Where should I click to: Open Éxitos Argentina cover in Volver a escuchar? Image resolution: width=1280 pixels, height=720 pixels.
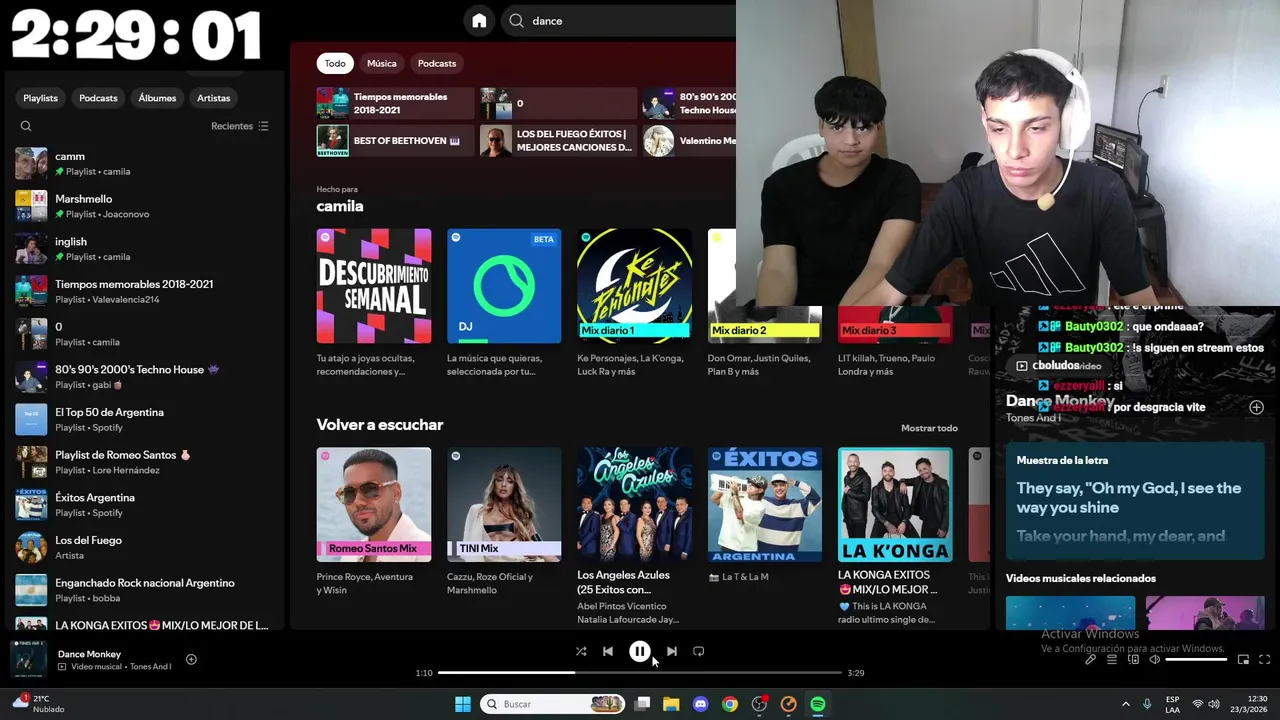coord(765,504)
